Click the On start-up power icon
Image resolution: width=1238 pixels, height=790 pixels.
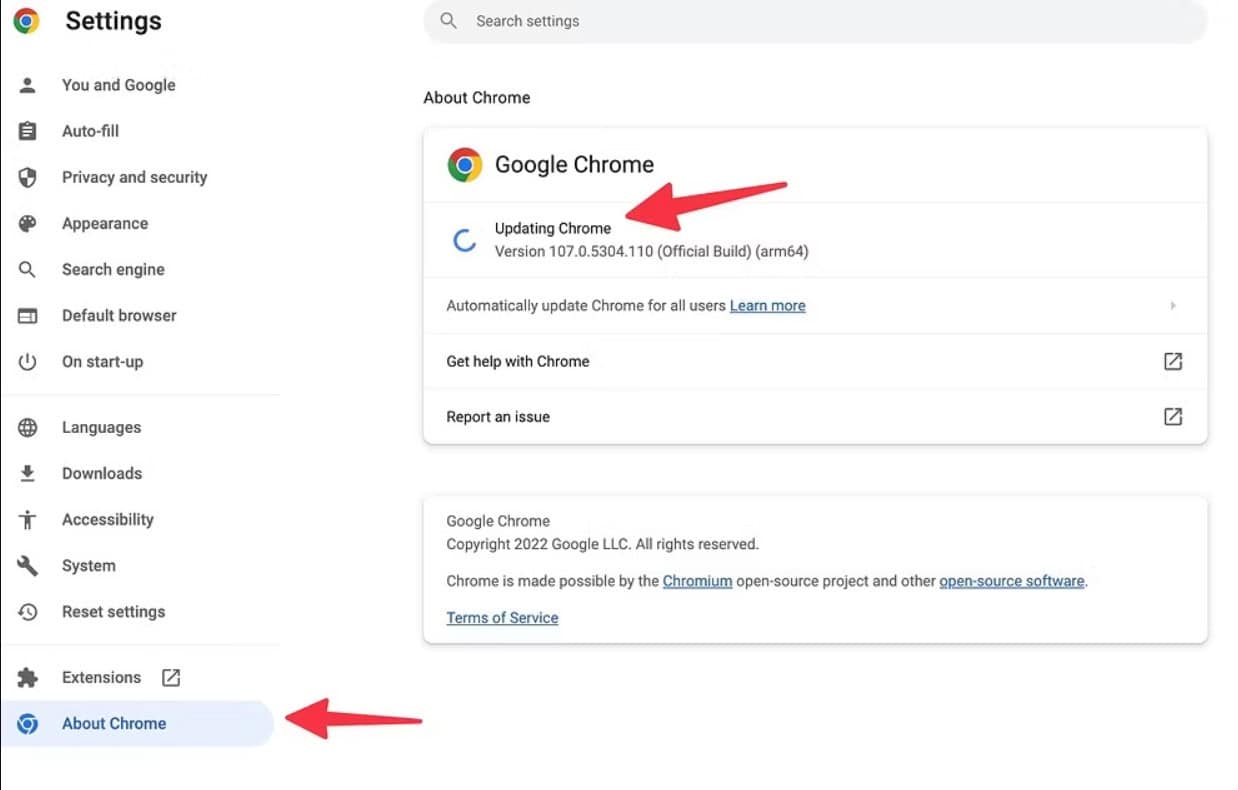click(x=28, y=361)
